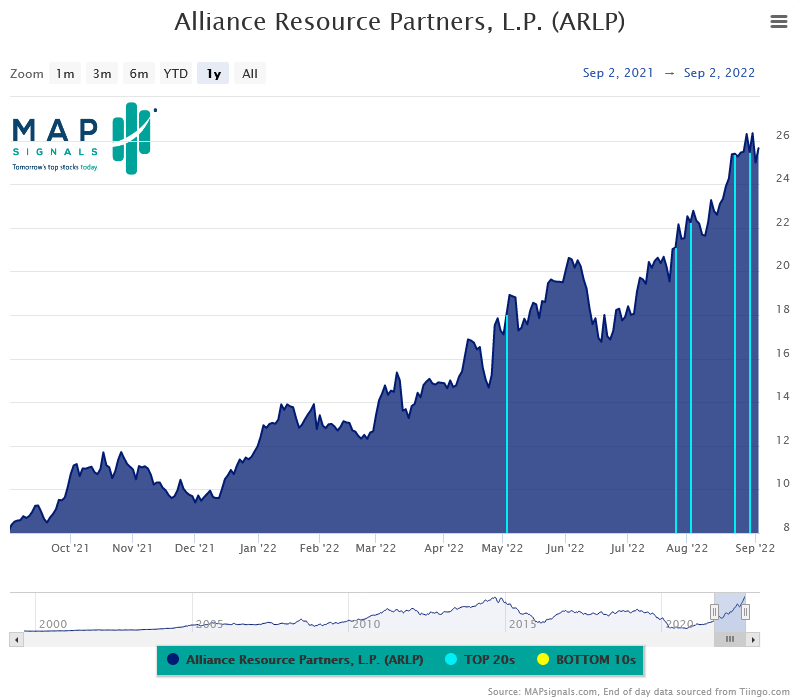Click the navigator scrollbar left arrow
This screenshot has width=800, height=700.
(17, 639)
